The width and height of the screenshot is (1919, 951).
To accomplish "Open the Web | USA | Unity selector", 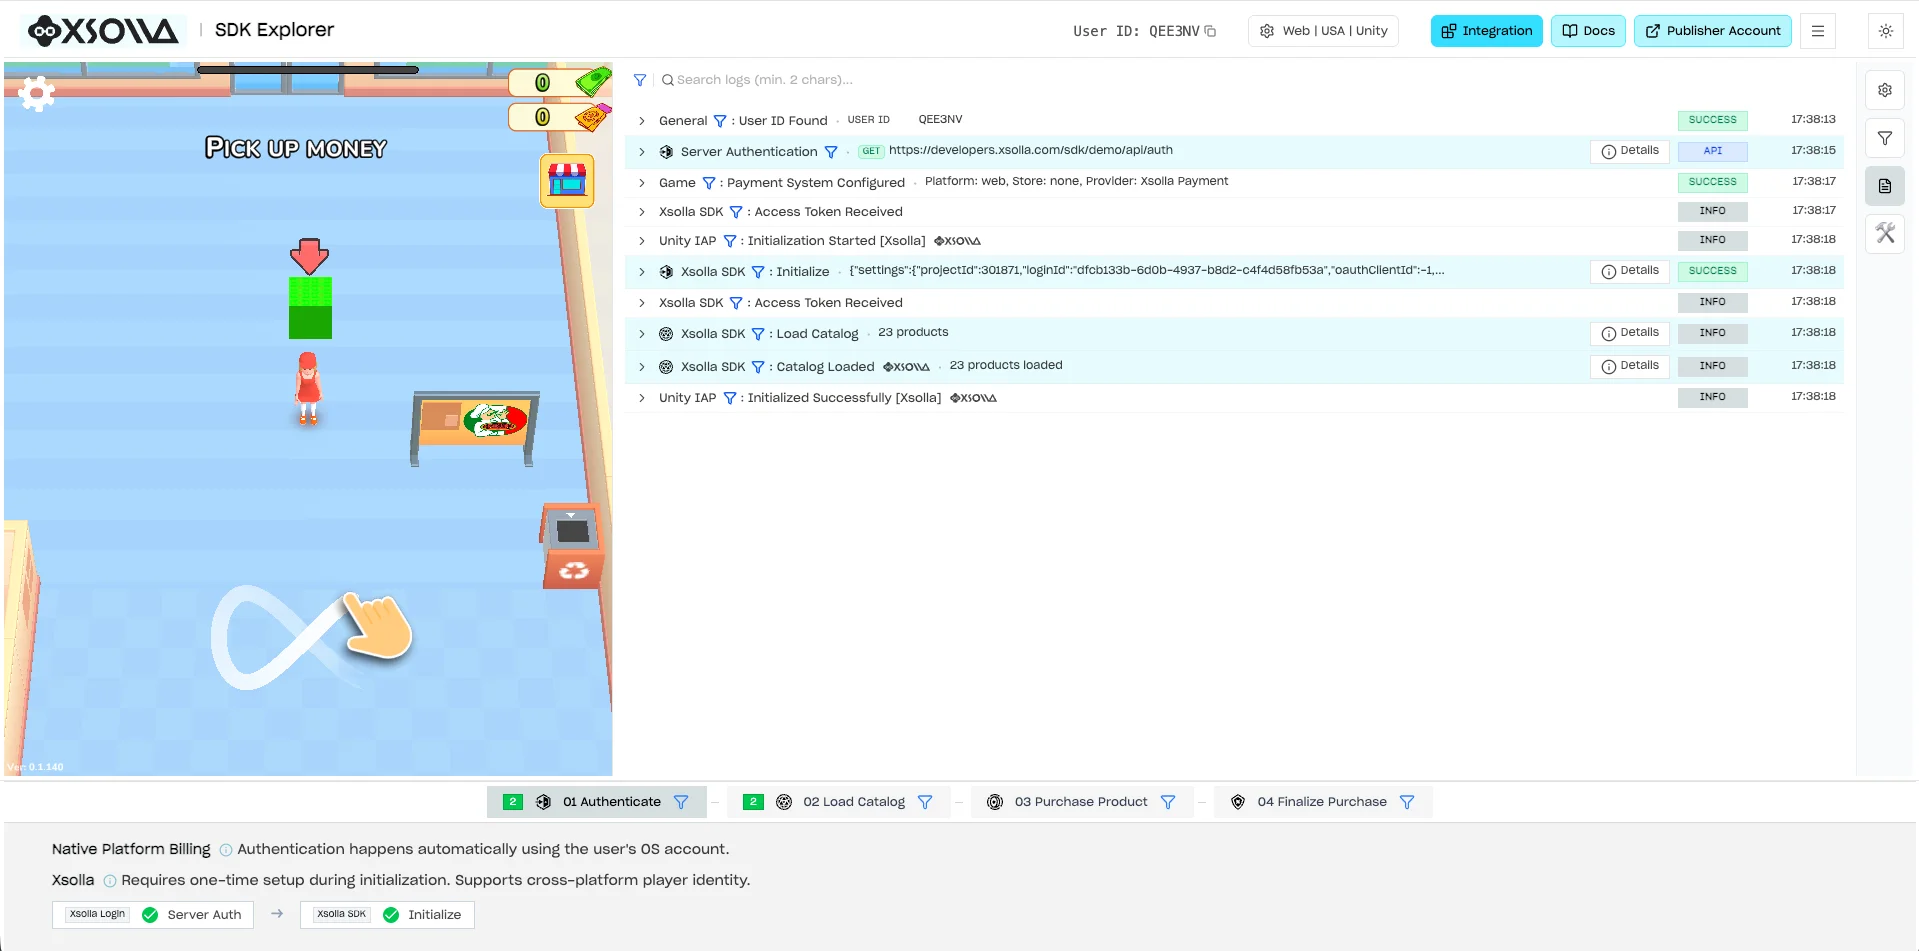I will point(1323,31).
